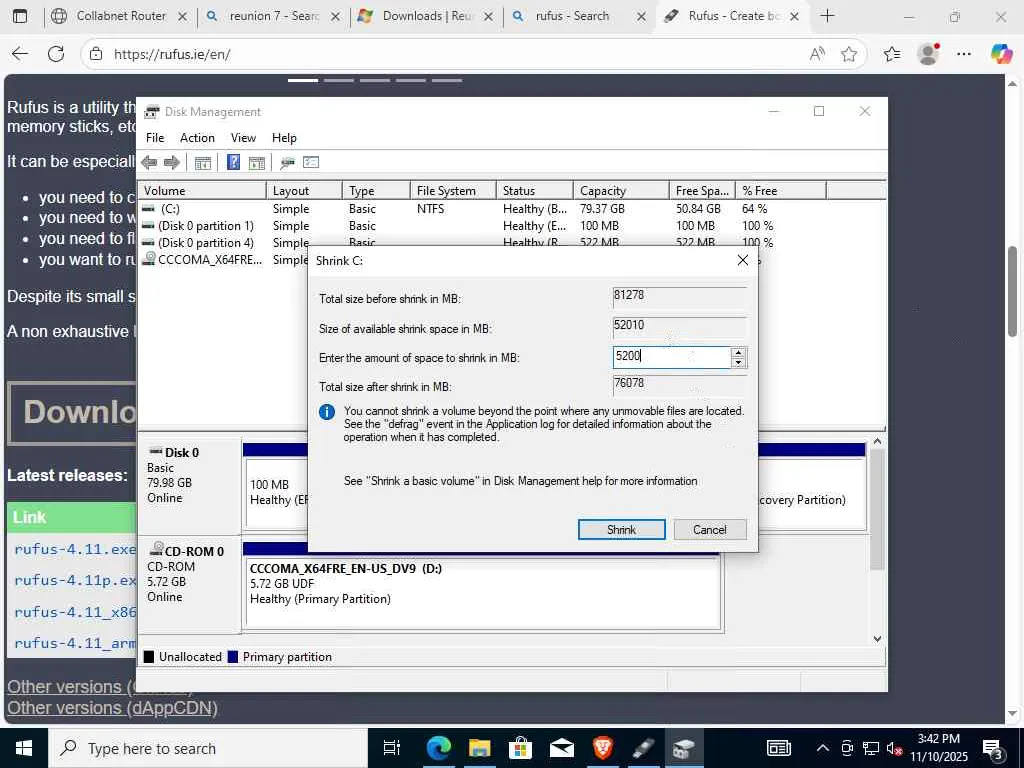Viewport: 1024px width, 768px height.
Task: Open the Windows Start menu
Action: 24,748
